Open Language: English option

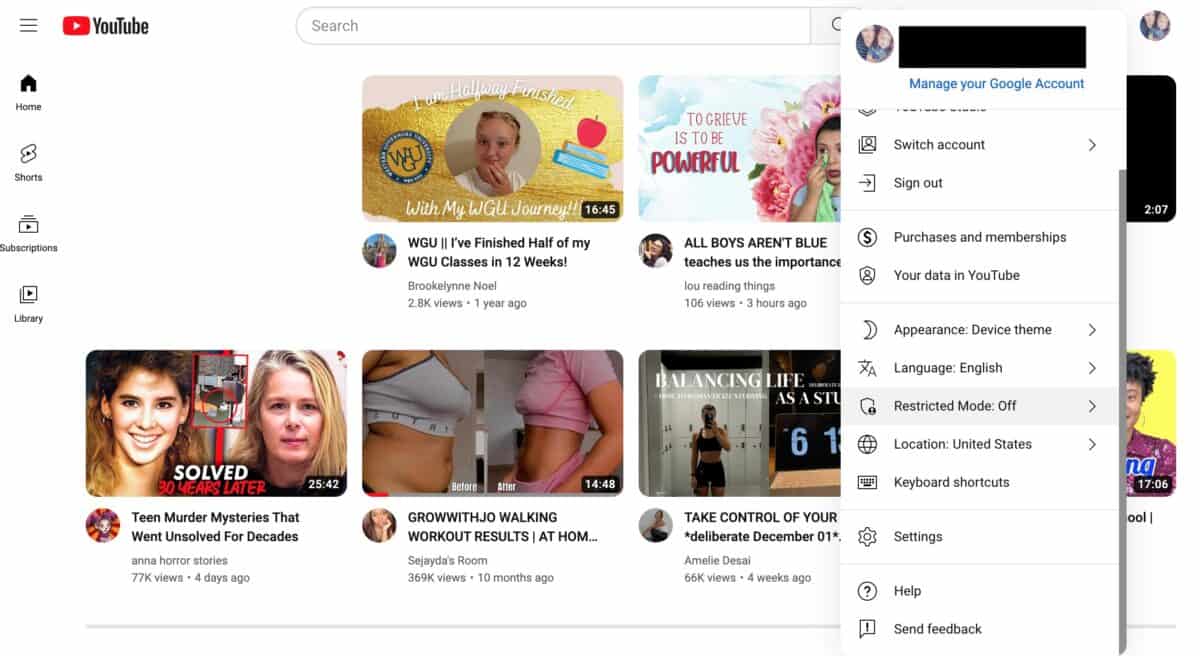click(x=979, y=368)
